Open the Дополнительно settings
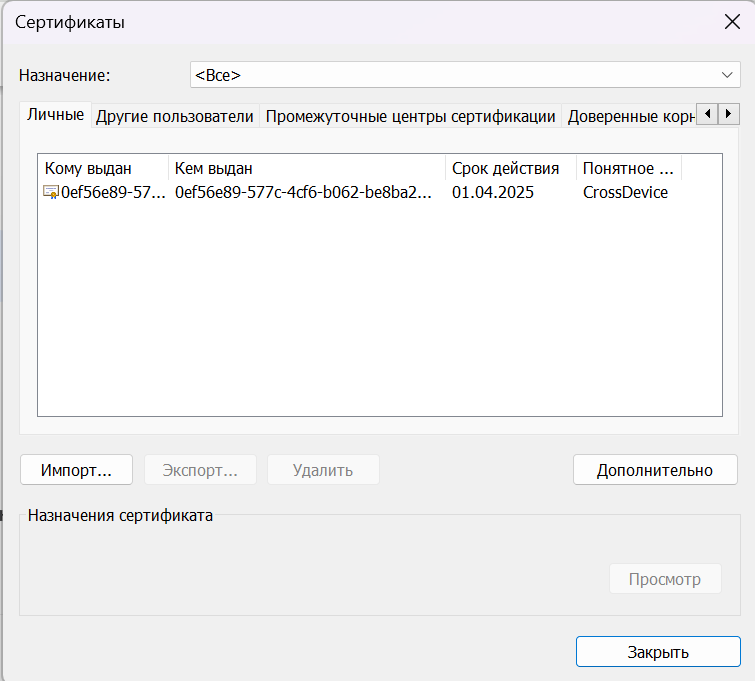 click(x=654, y=470)
